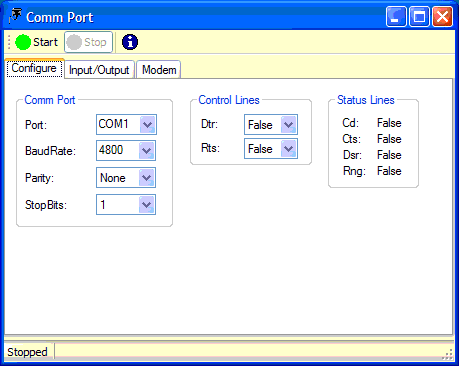Click the Port: label

36,125
